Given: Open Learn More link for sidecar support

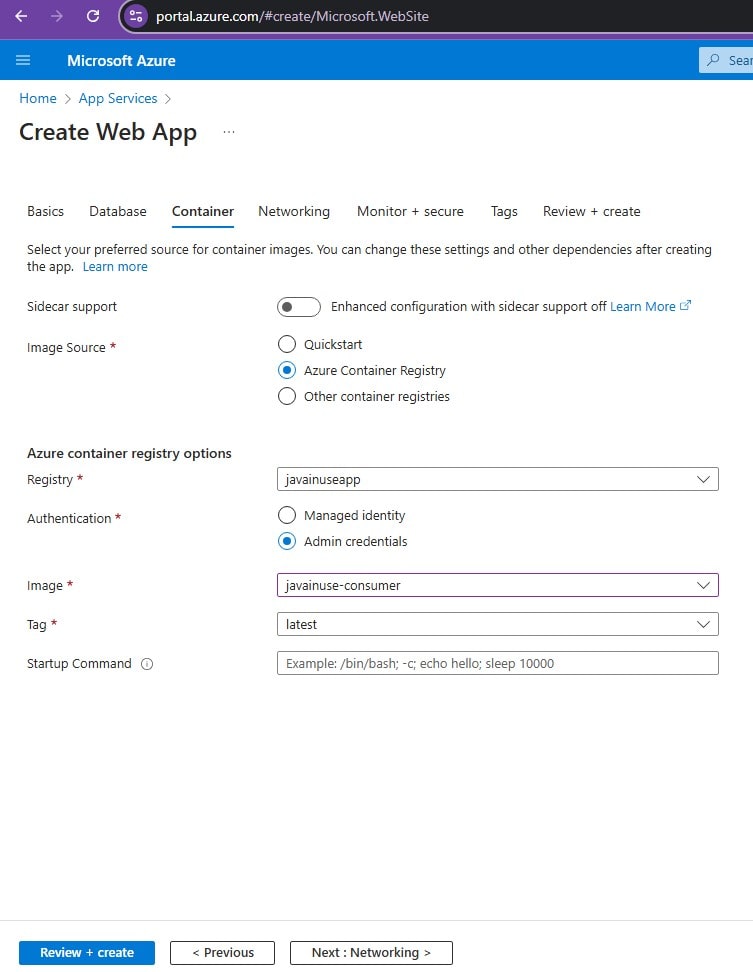Looking at the screenshot, I should pos(643,306).
